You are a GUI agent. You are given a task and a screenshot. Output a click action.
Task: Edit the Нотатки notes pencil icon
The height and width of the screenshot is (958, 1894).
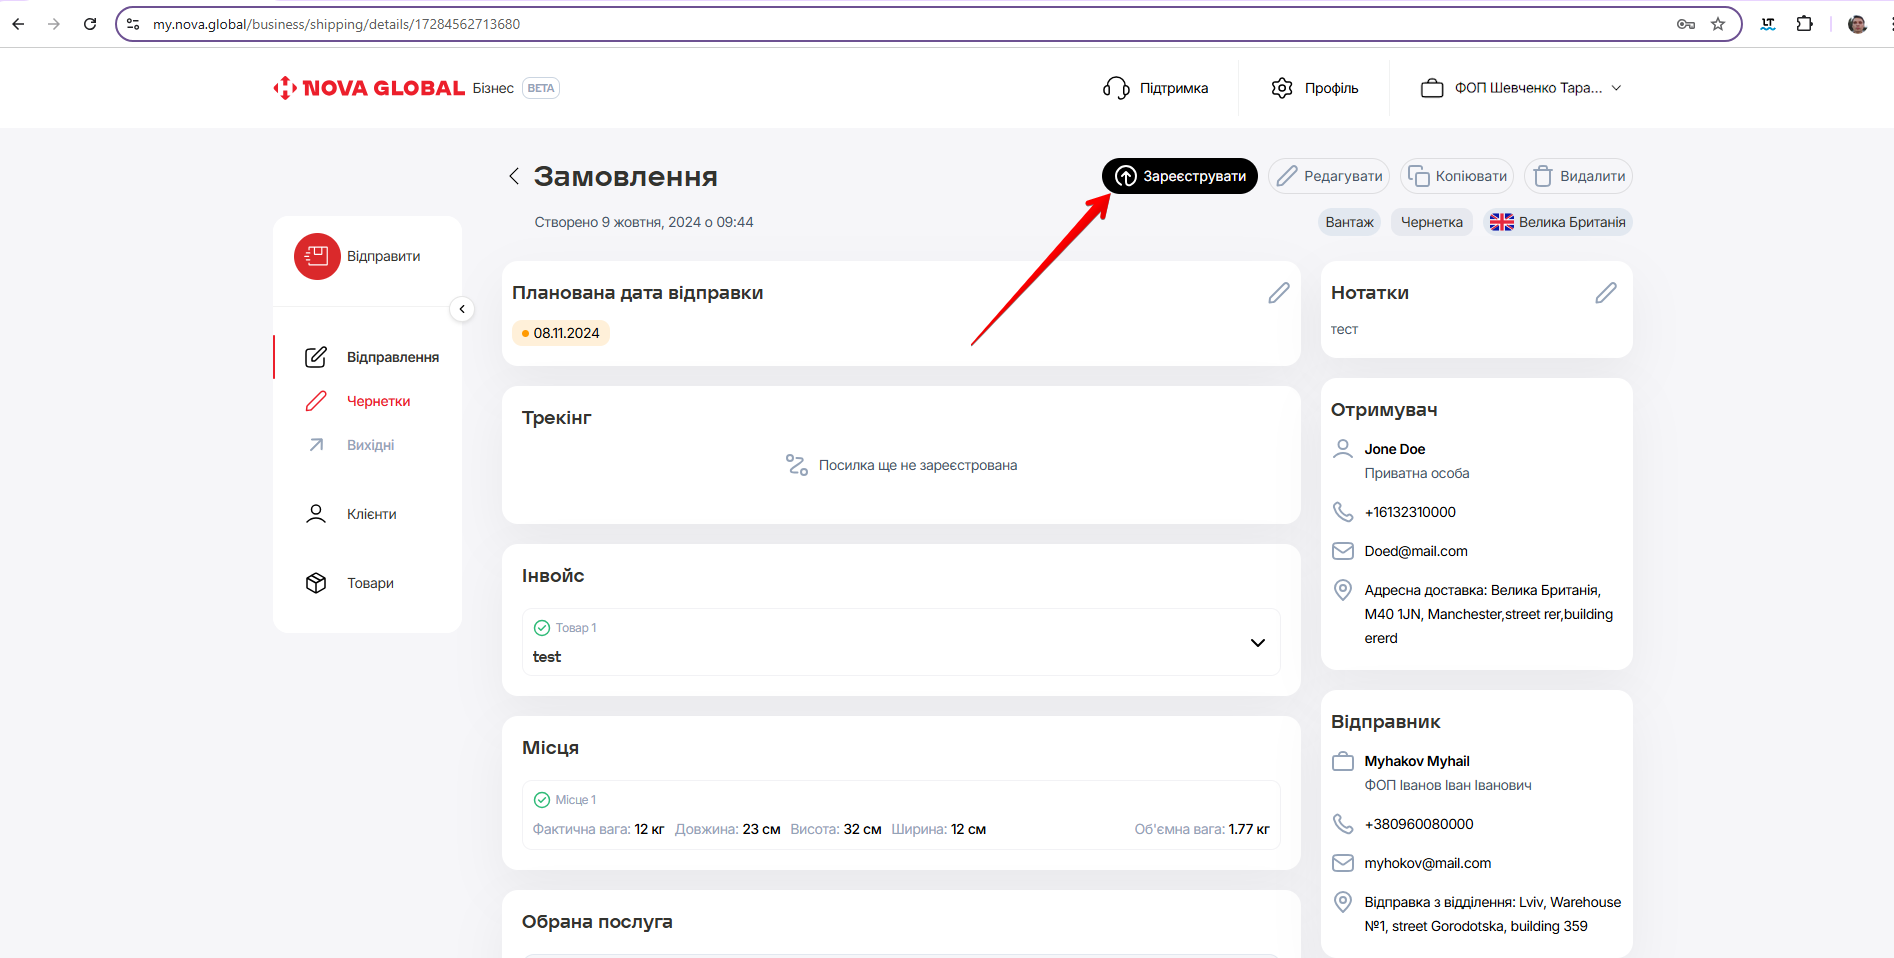click(x=1605, y=293)
